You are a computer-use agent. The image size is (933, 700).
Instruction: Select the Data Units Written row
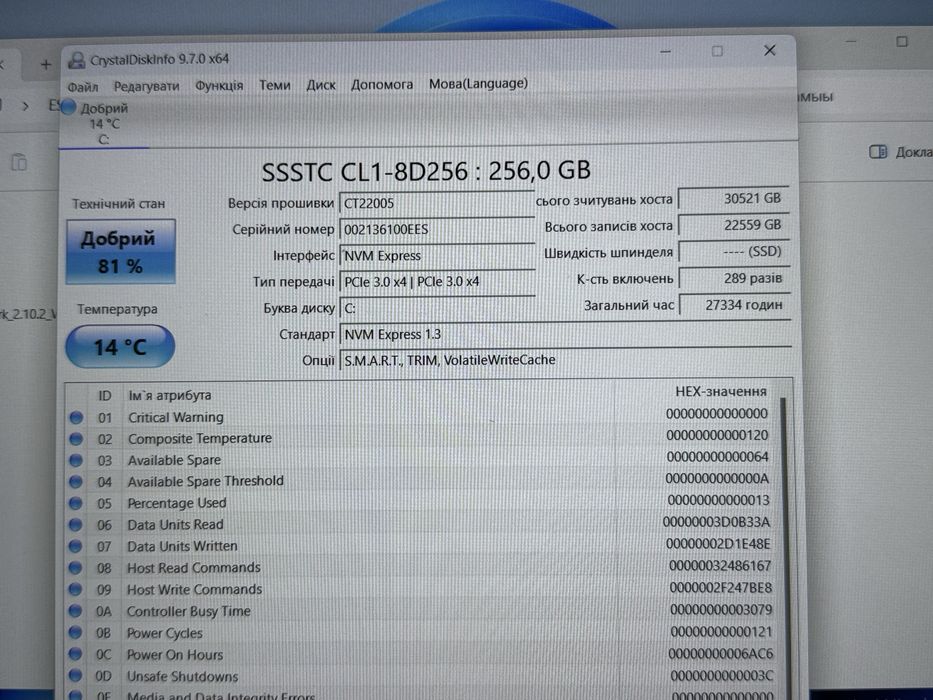(422, 546)
